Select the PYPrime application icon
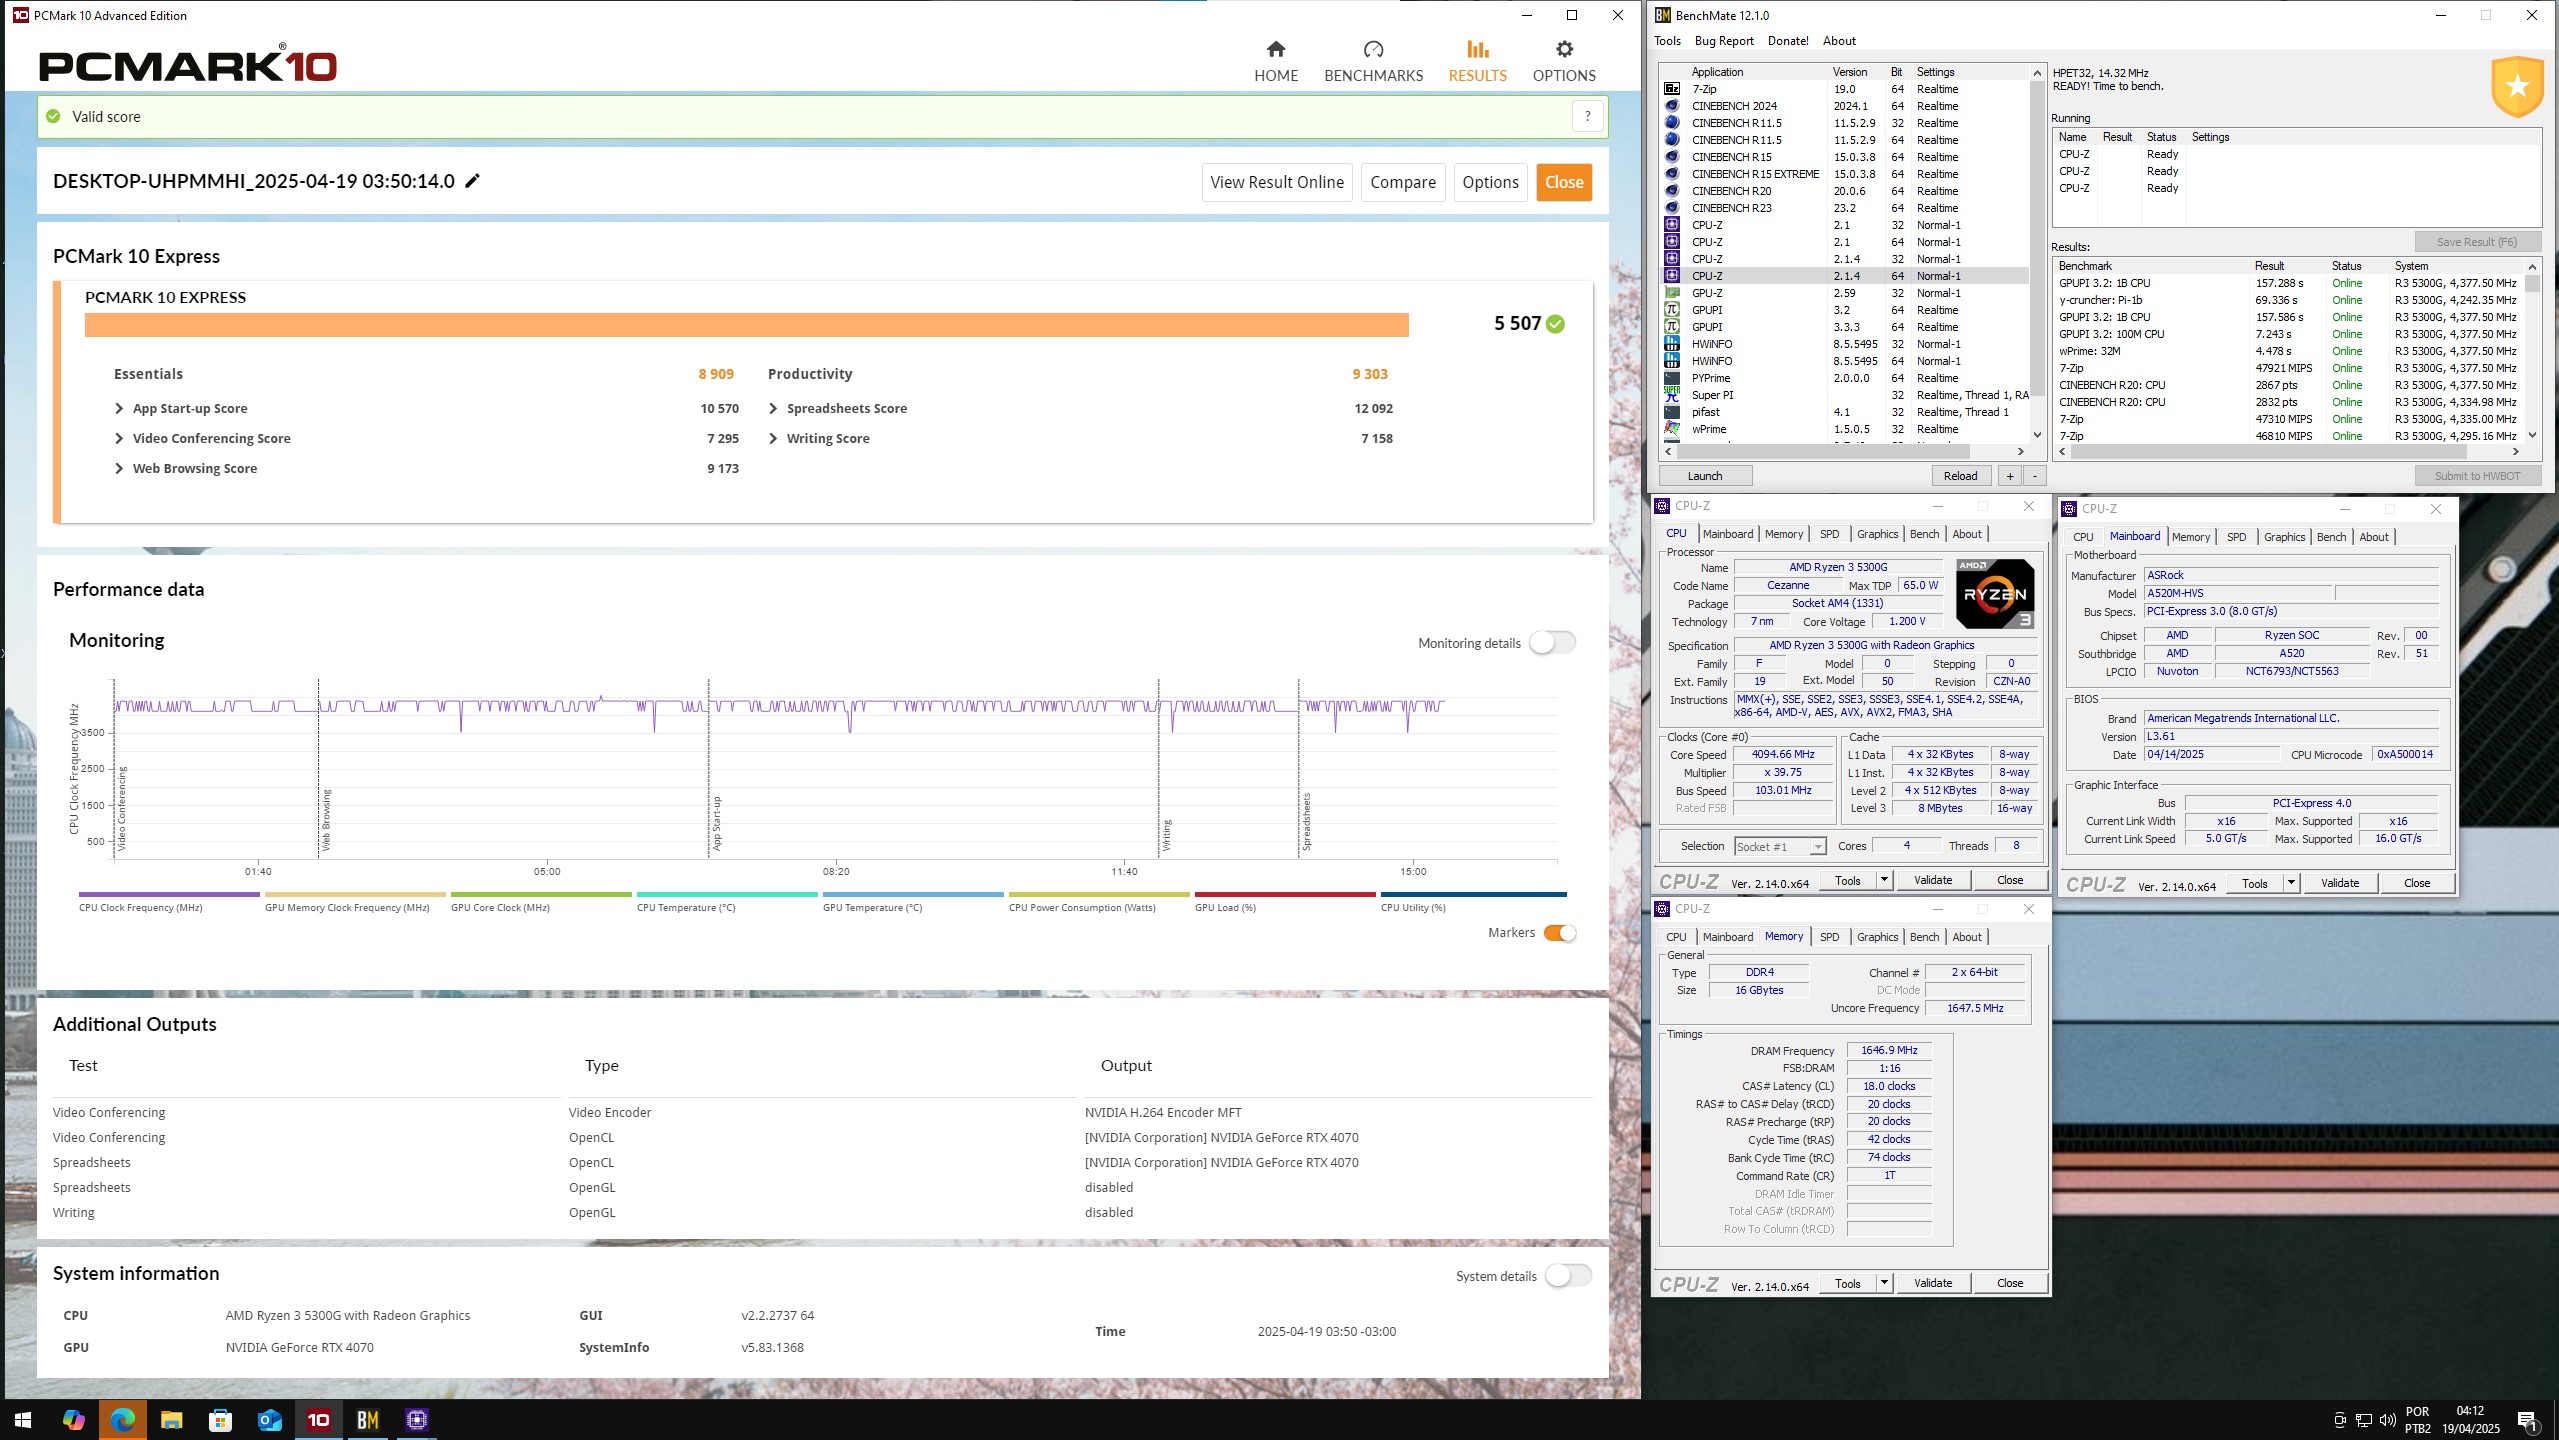The width and height of the screenshot is (2559, 1440). [1672, 378]
